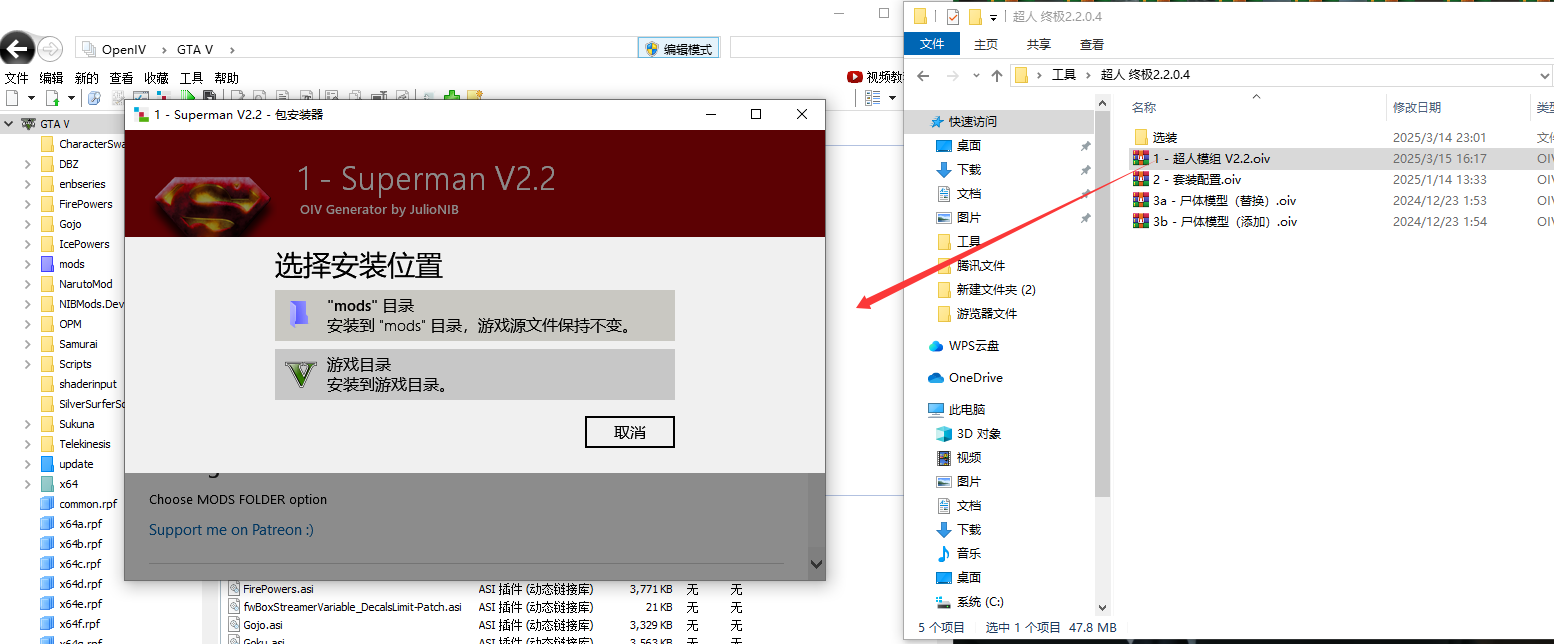The width and height of the screenshot is (1554, 644).
Task: Click the Explorer back arrow
Action: pos(923,75)
